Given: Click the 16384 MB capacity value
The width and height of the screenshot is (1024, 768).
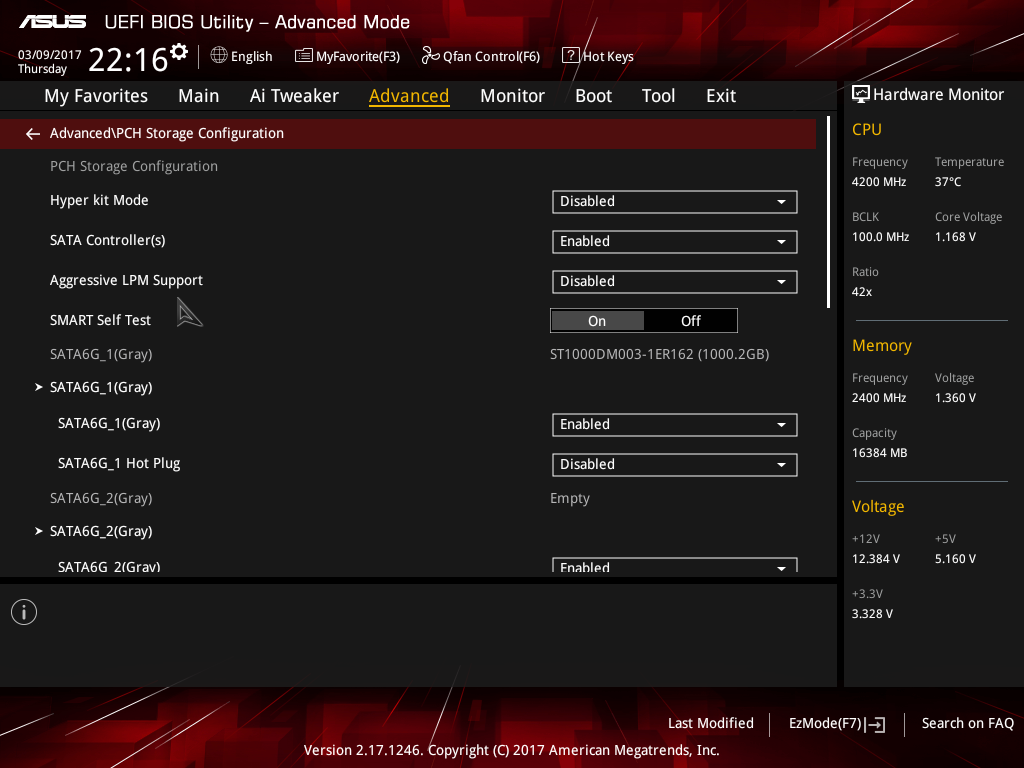Looking at the screenshot, I should click(880, 453).
